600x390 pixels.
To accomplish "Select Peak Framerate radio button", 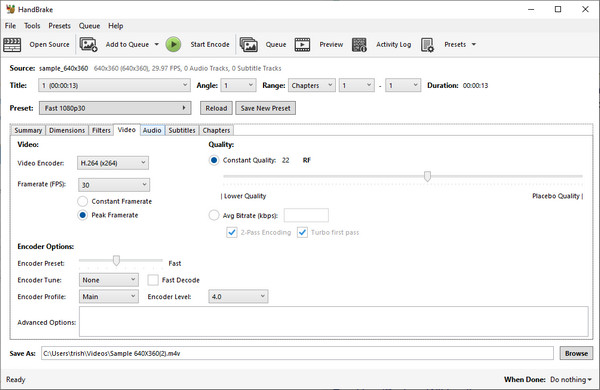I will tap(83, 215).
